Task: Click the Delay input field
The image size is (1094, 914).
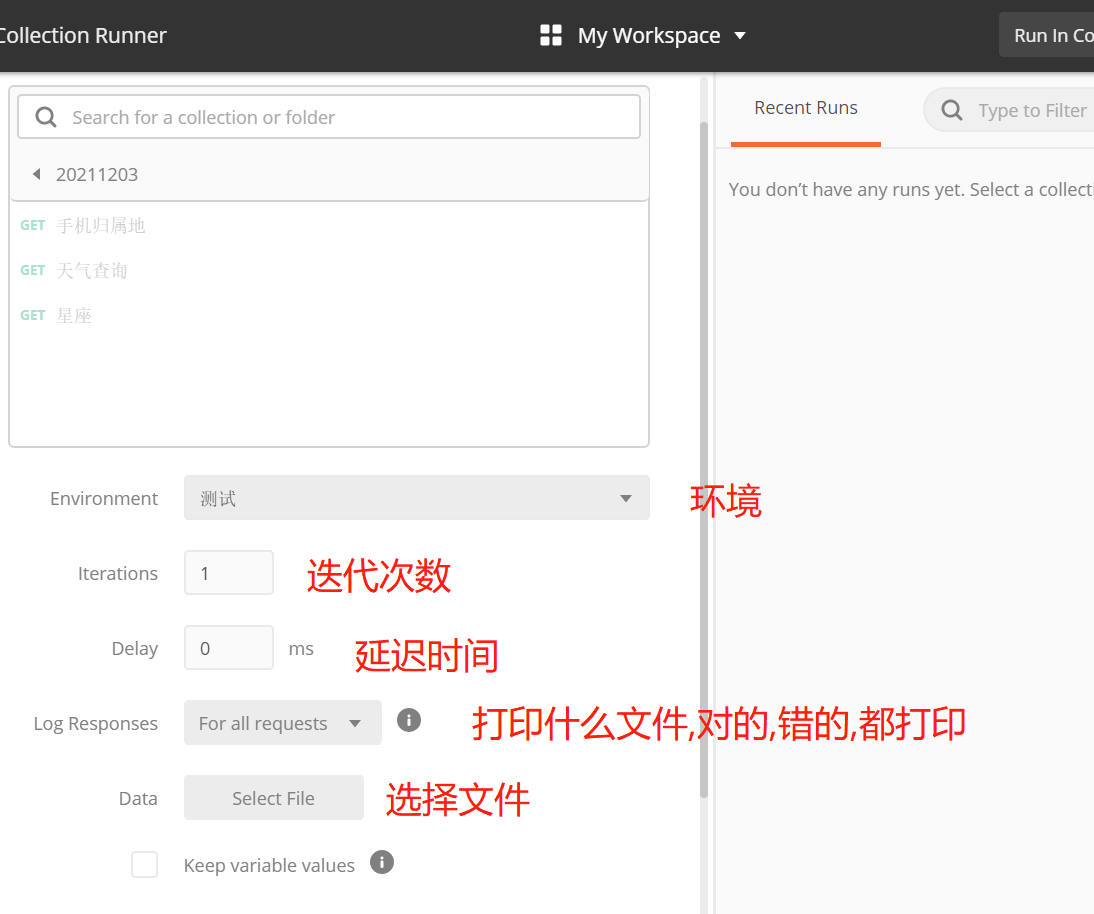Action: click(x=229, y=647)
